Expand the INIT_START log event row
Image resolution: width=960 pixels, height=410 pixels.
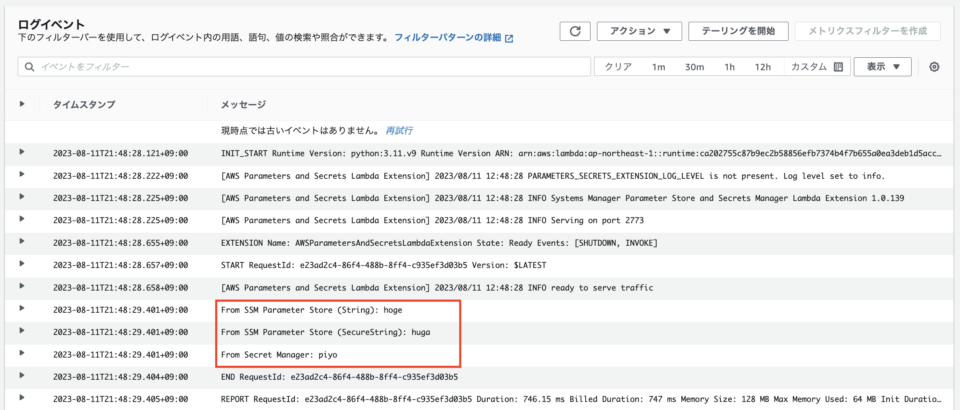(x=22, y=152)
